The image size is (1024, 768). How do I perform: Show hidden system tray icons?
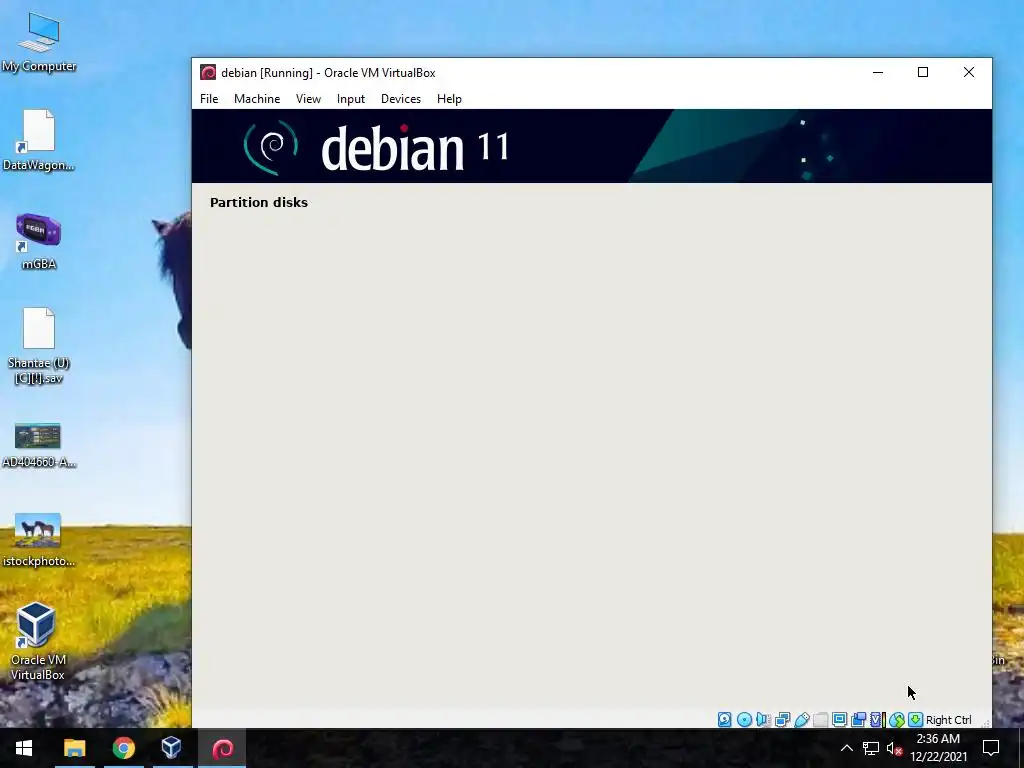846,748
